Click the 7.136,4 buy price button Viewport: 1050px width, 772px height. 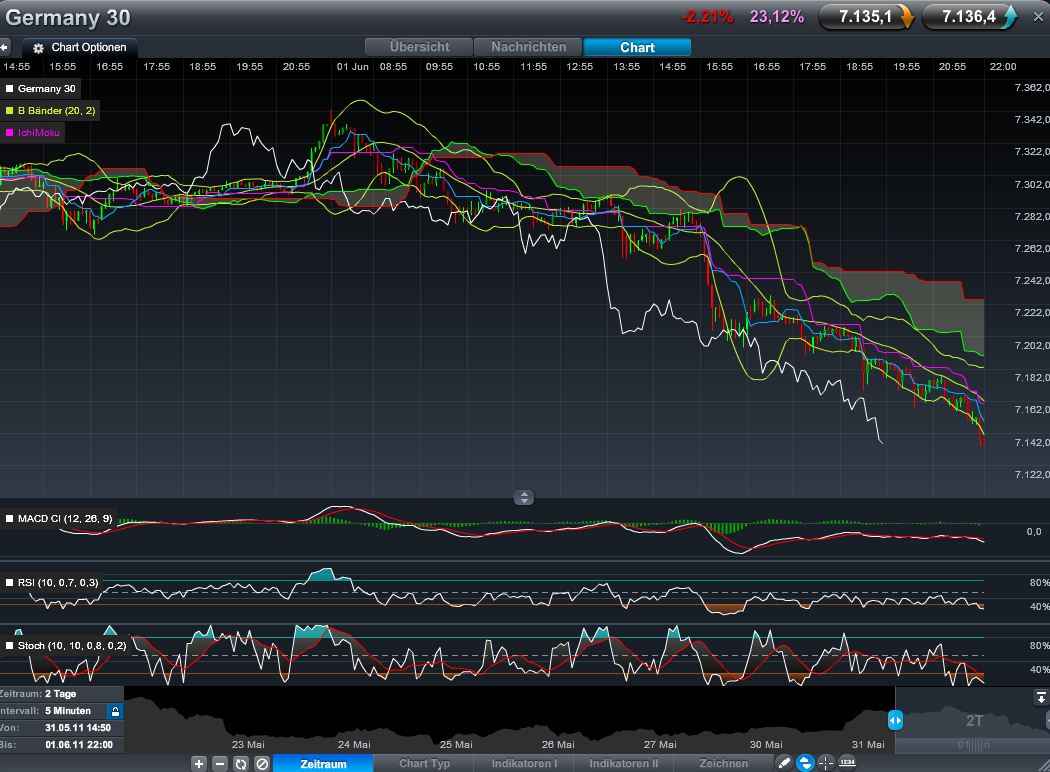[x=970, y=17]
